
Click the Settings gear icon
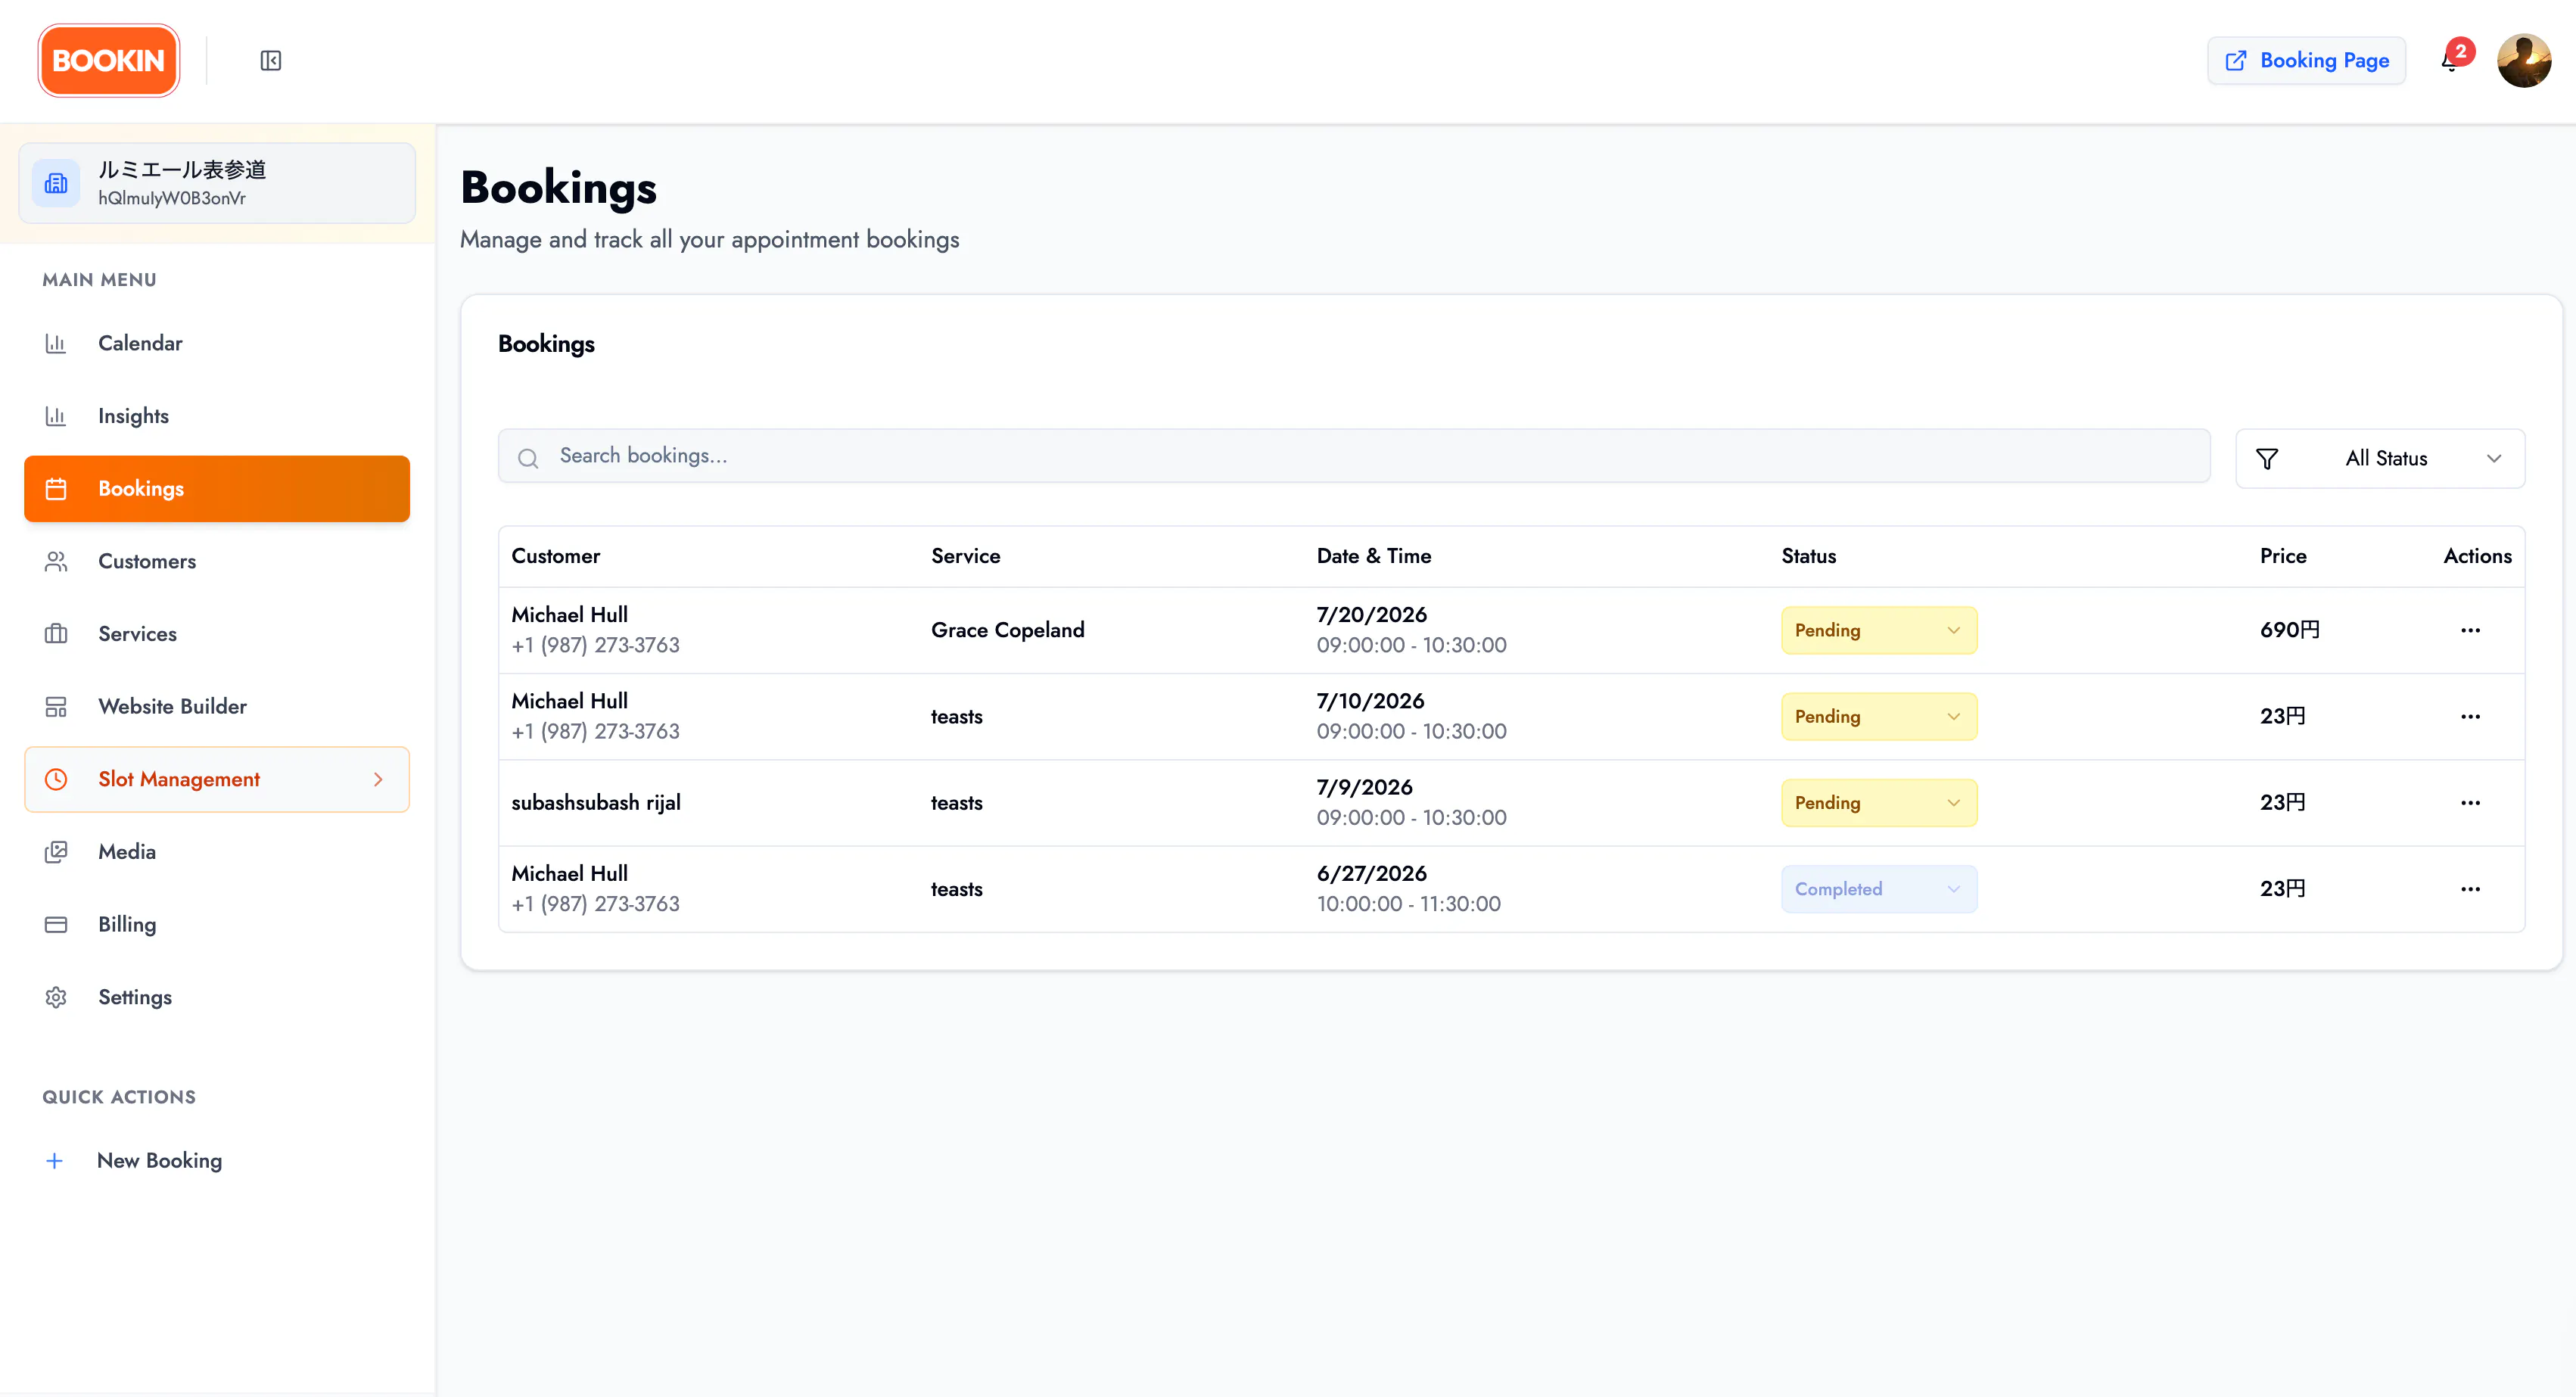56,997
